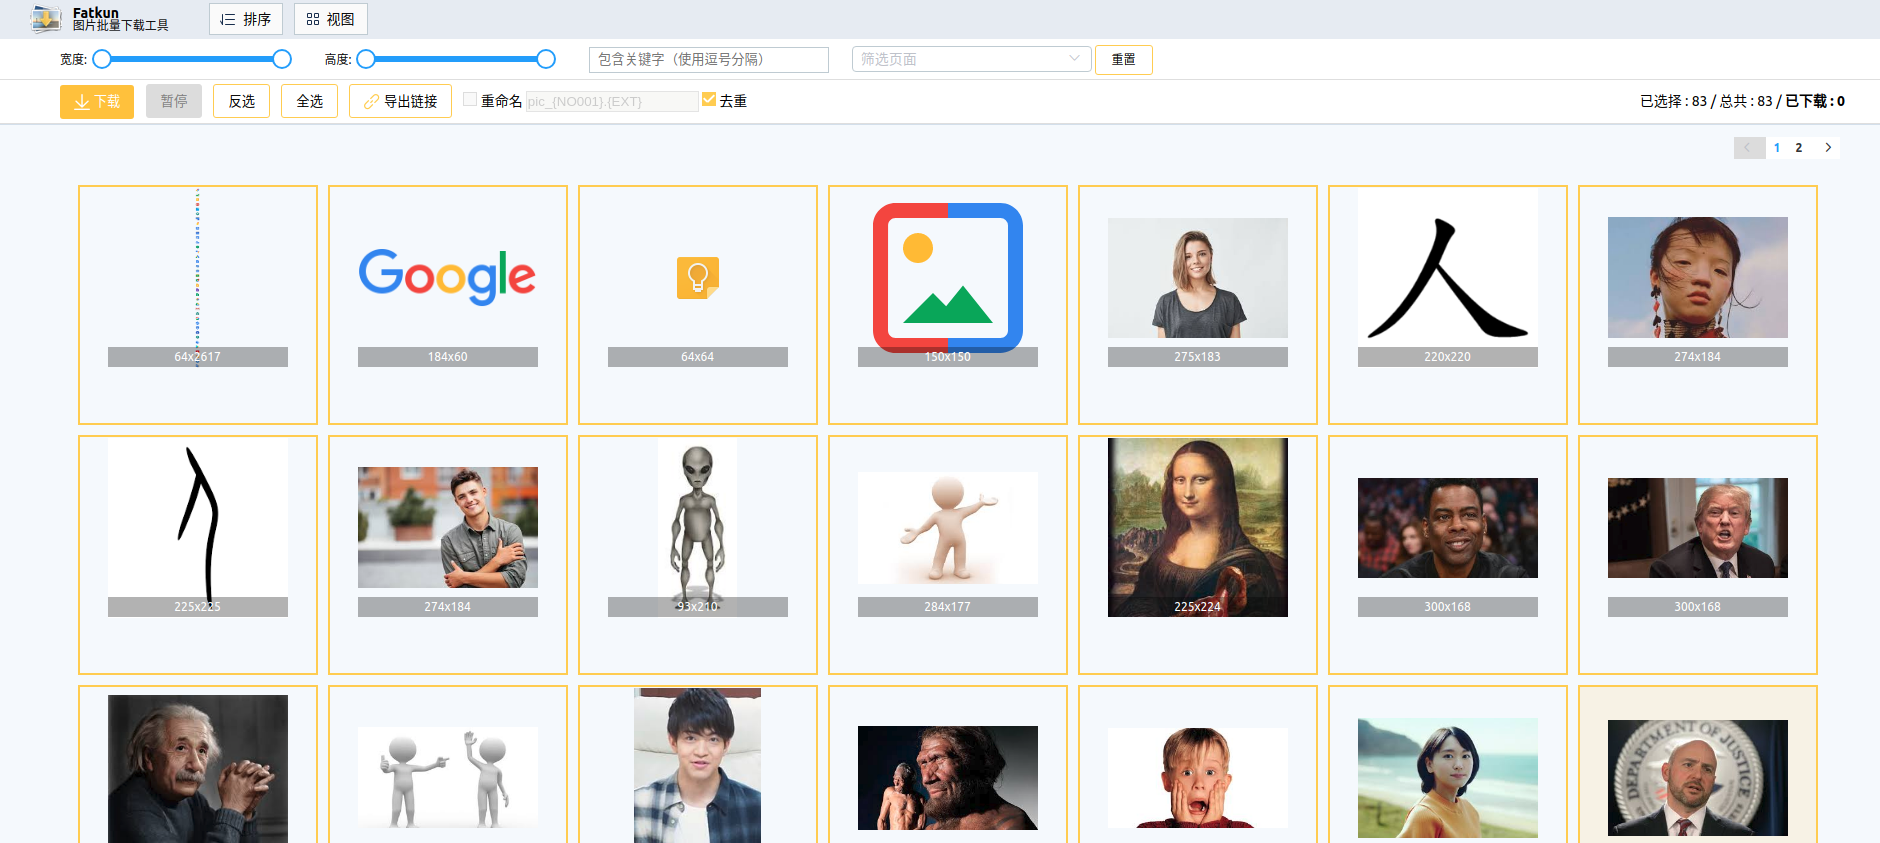Select the woman with earrings thumbnail
This screenshot has height=843, width=1880.
pos(1698,277)
